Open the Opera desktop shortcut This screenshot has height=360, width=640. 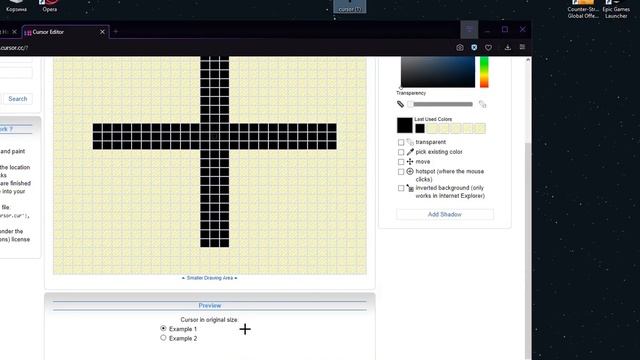(x=50, y=6)
